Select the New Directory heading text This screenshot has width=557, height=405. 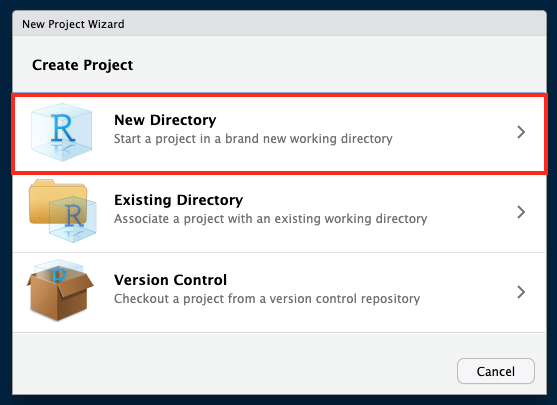click(x=165, y=120)
